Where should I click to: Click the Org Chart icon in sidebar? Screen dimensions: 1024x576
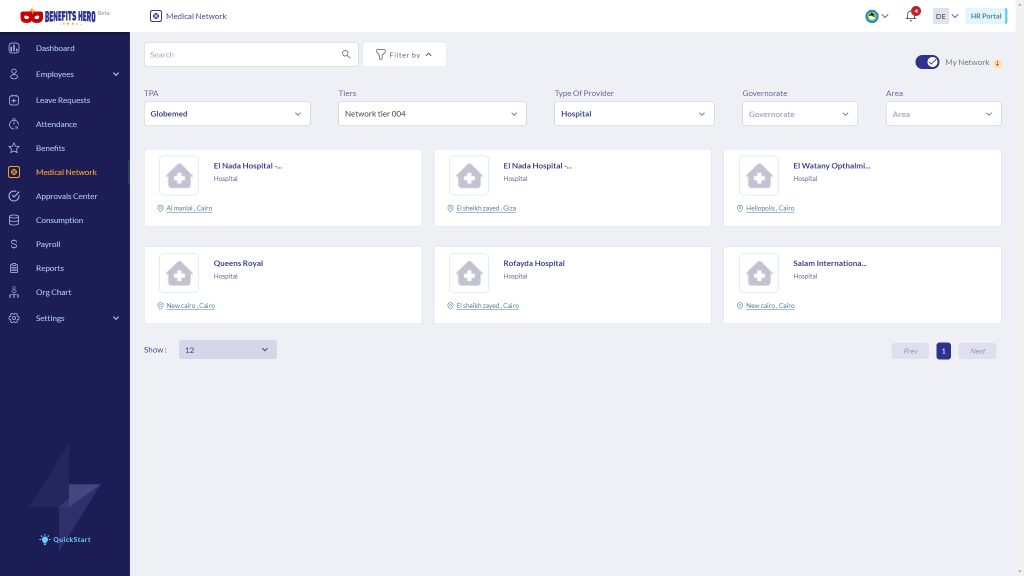coord(14,292)
